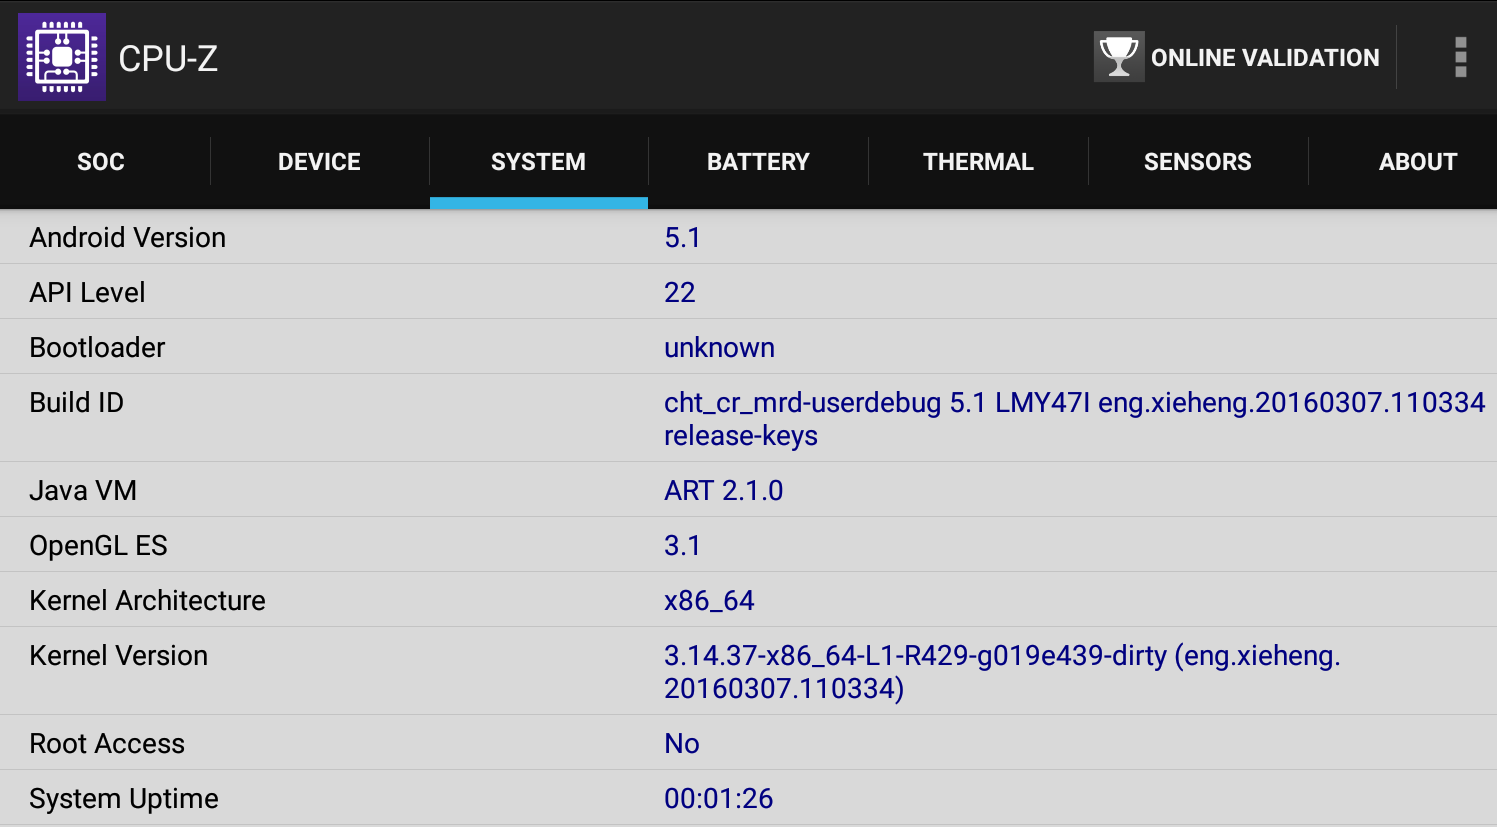The image size is (1497, 827).
Task: Click the OpenGL ES value 3.1
Action: tap(682, 546)
